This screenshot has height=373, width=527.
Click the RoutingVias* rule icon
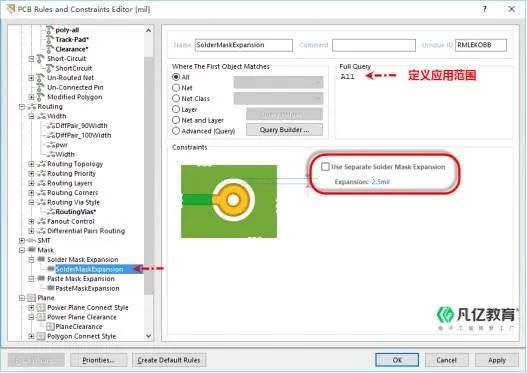pyautogui.click(x=51, y=212)
